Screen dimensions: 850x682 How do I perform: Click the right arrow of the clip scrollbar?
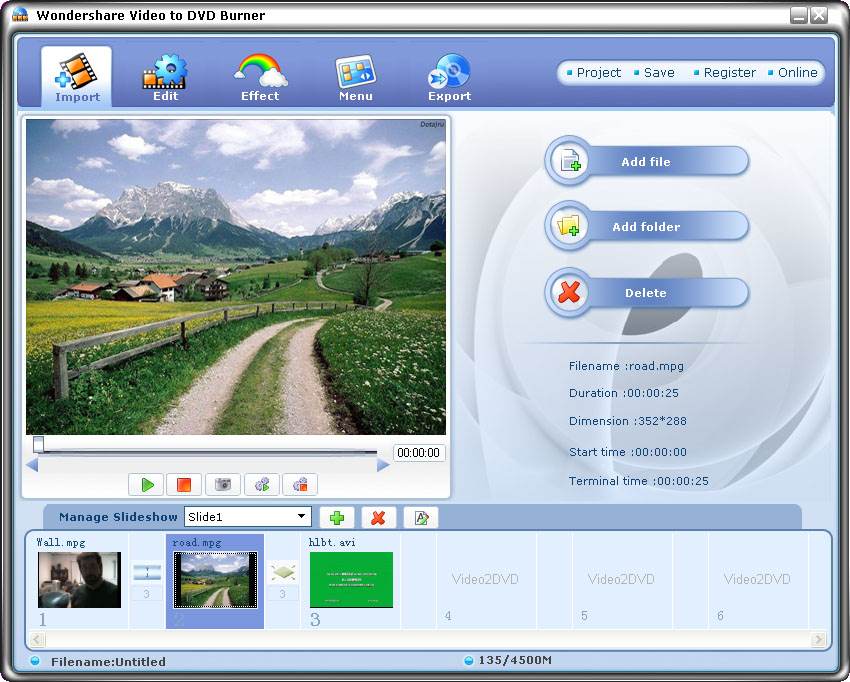click(x=818, y=639)
